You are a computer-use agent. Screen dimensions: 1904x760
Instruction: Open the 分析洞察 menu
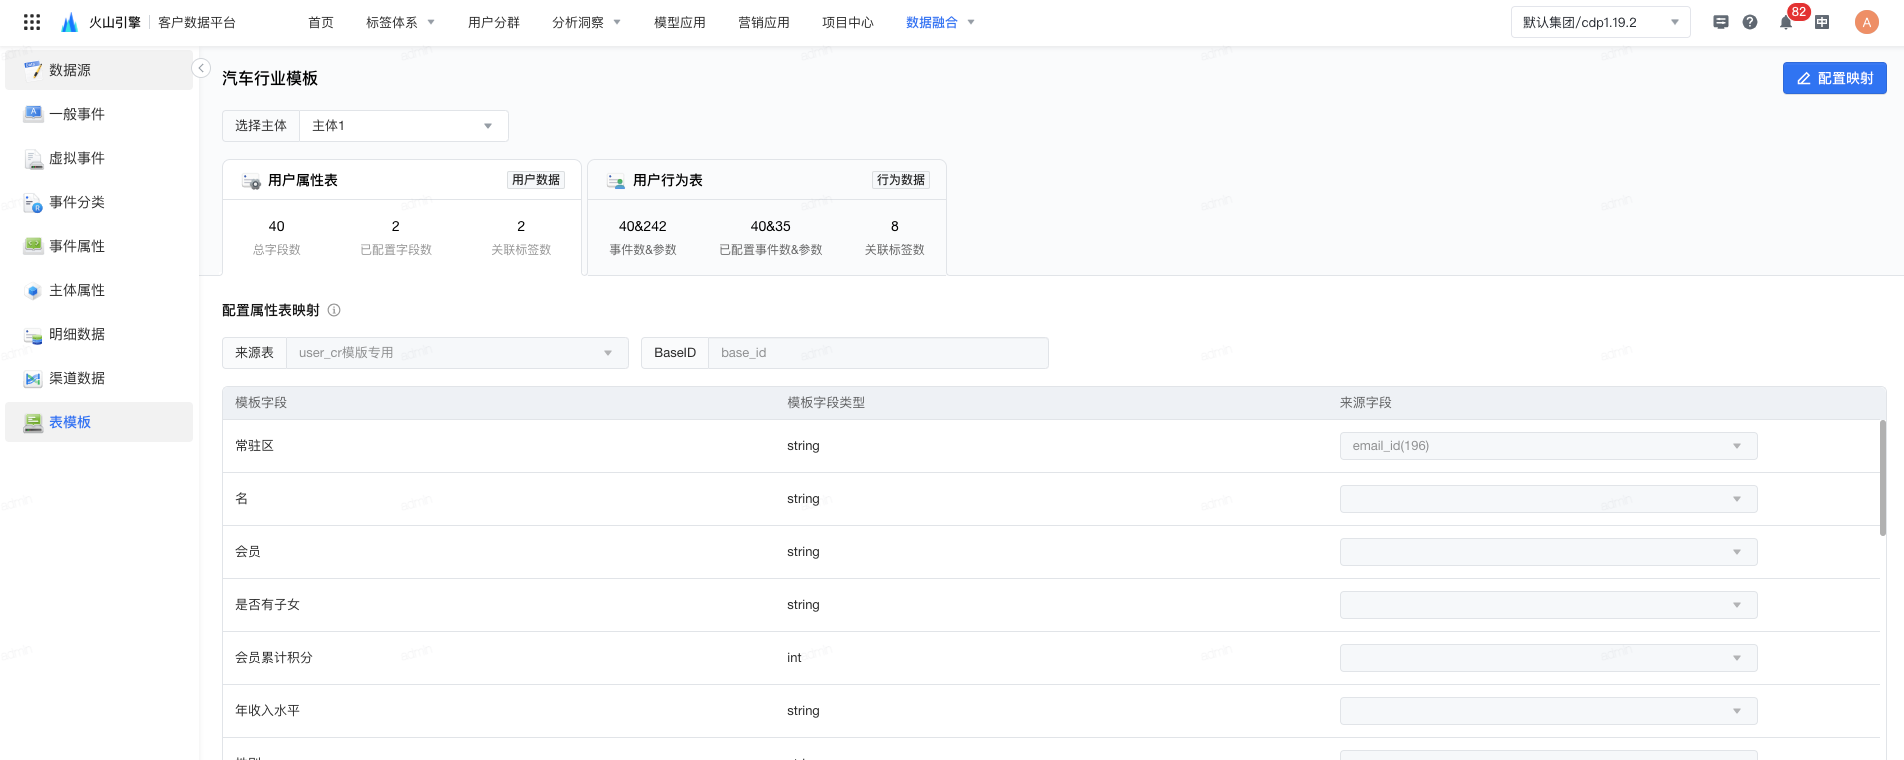586,22
